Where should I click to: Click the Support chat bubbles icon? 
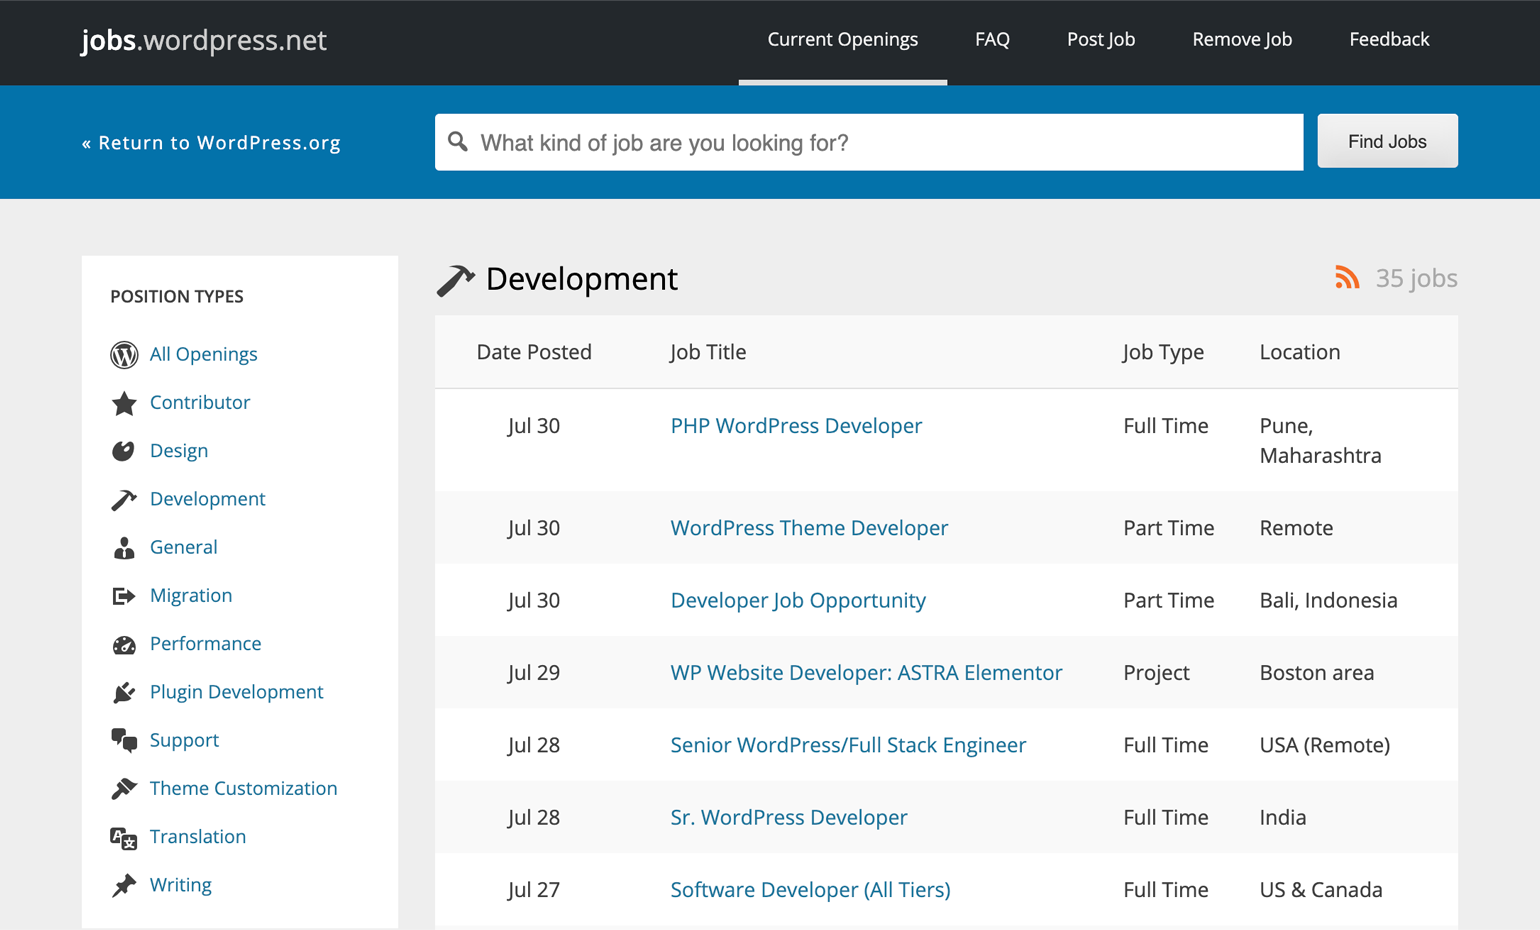pos(124,741)
